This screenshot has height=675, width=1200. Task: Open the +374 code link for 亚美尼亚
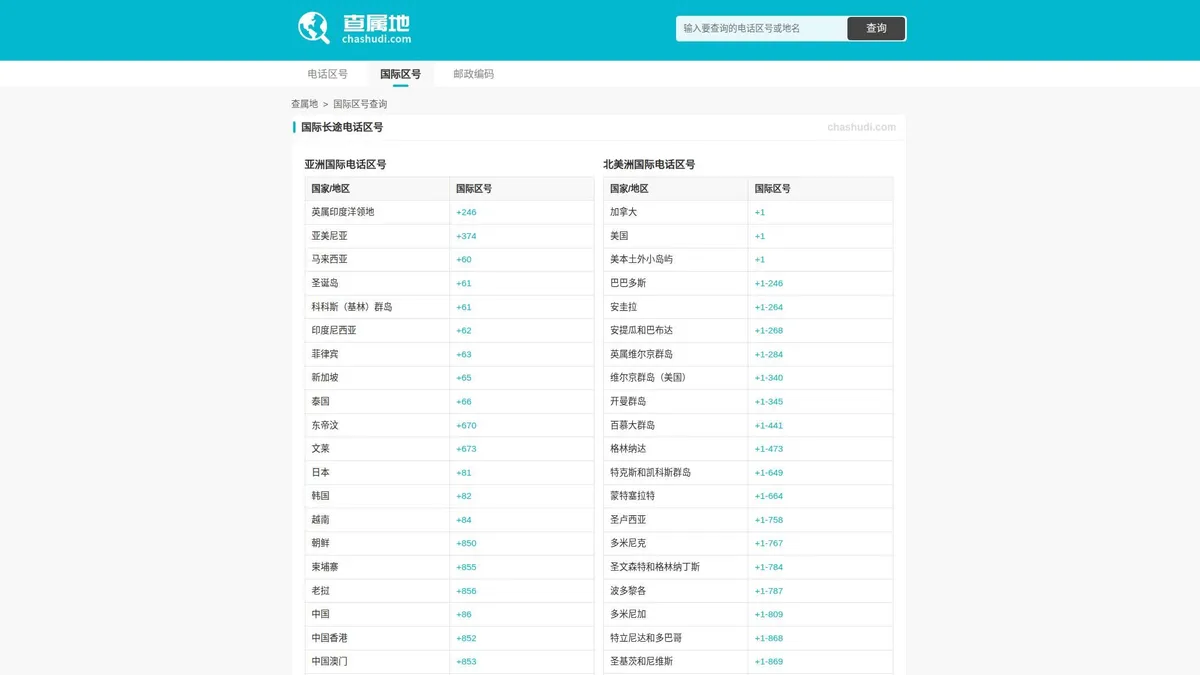point(466,236)
